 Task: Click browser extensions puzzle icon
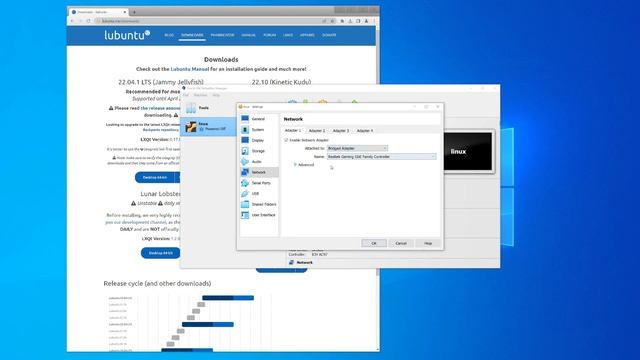click(342, 21)
